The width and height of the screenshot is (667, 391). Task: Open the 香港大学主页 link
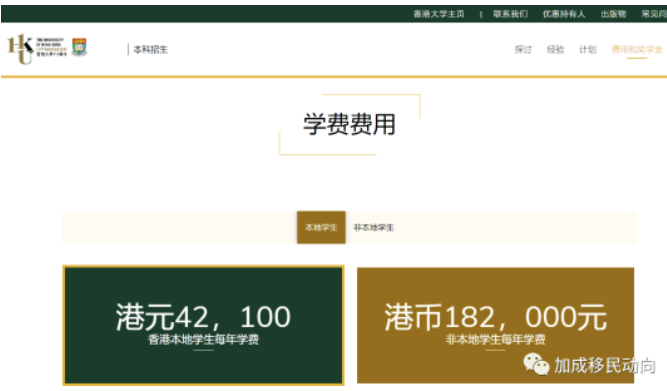click(439, 14)
